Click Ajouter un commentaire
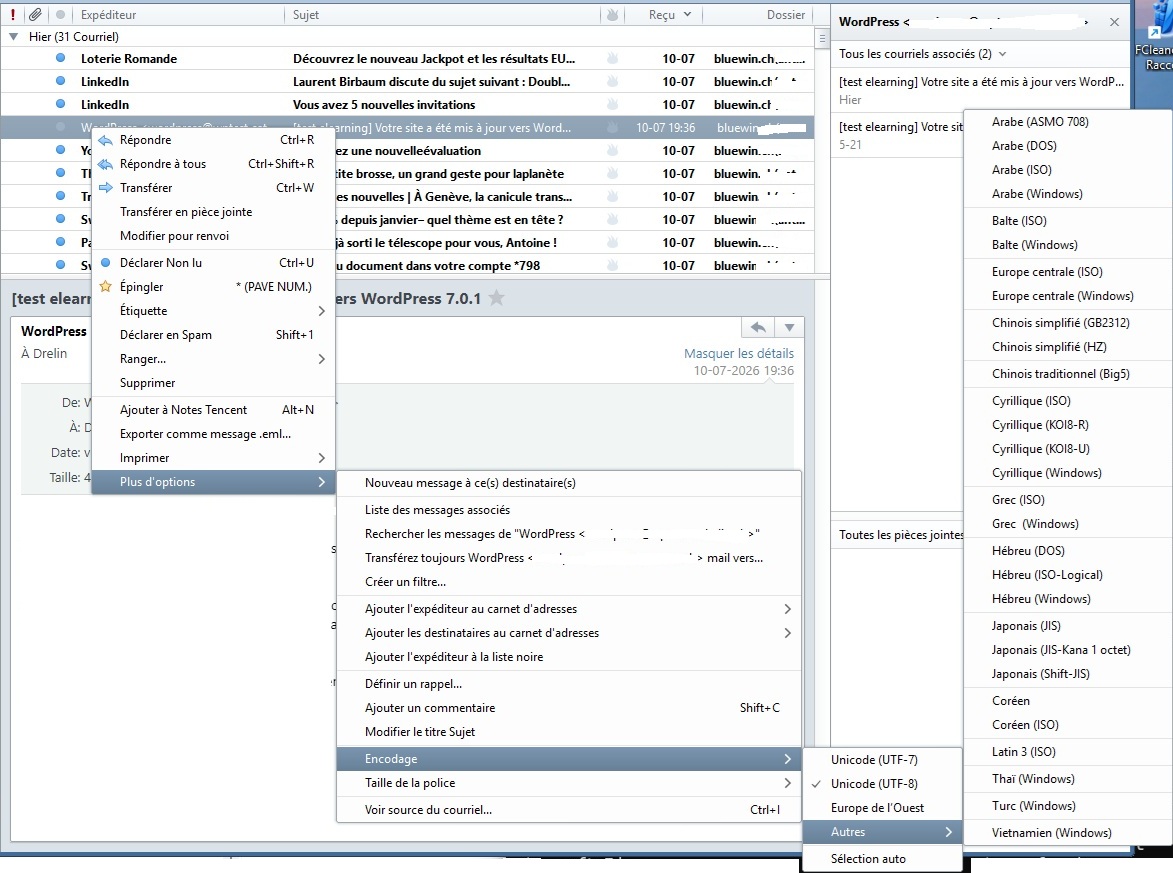Screen dimensions: 1173x873 [569, 708]
